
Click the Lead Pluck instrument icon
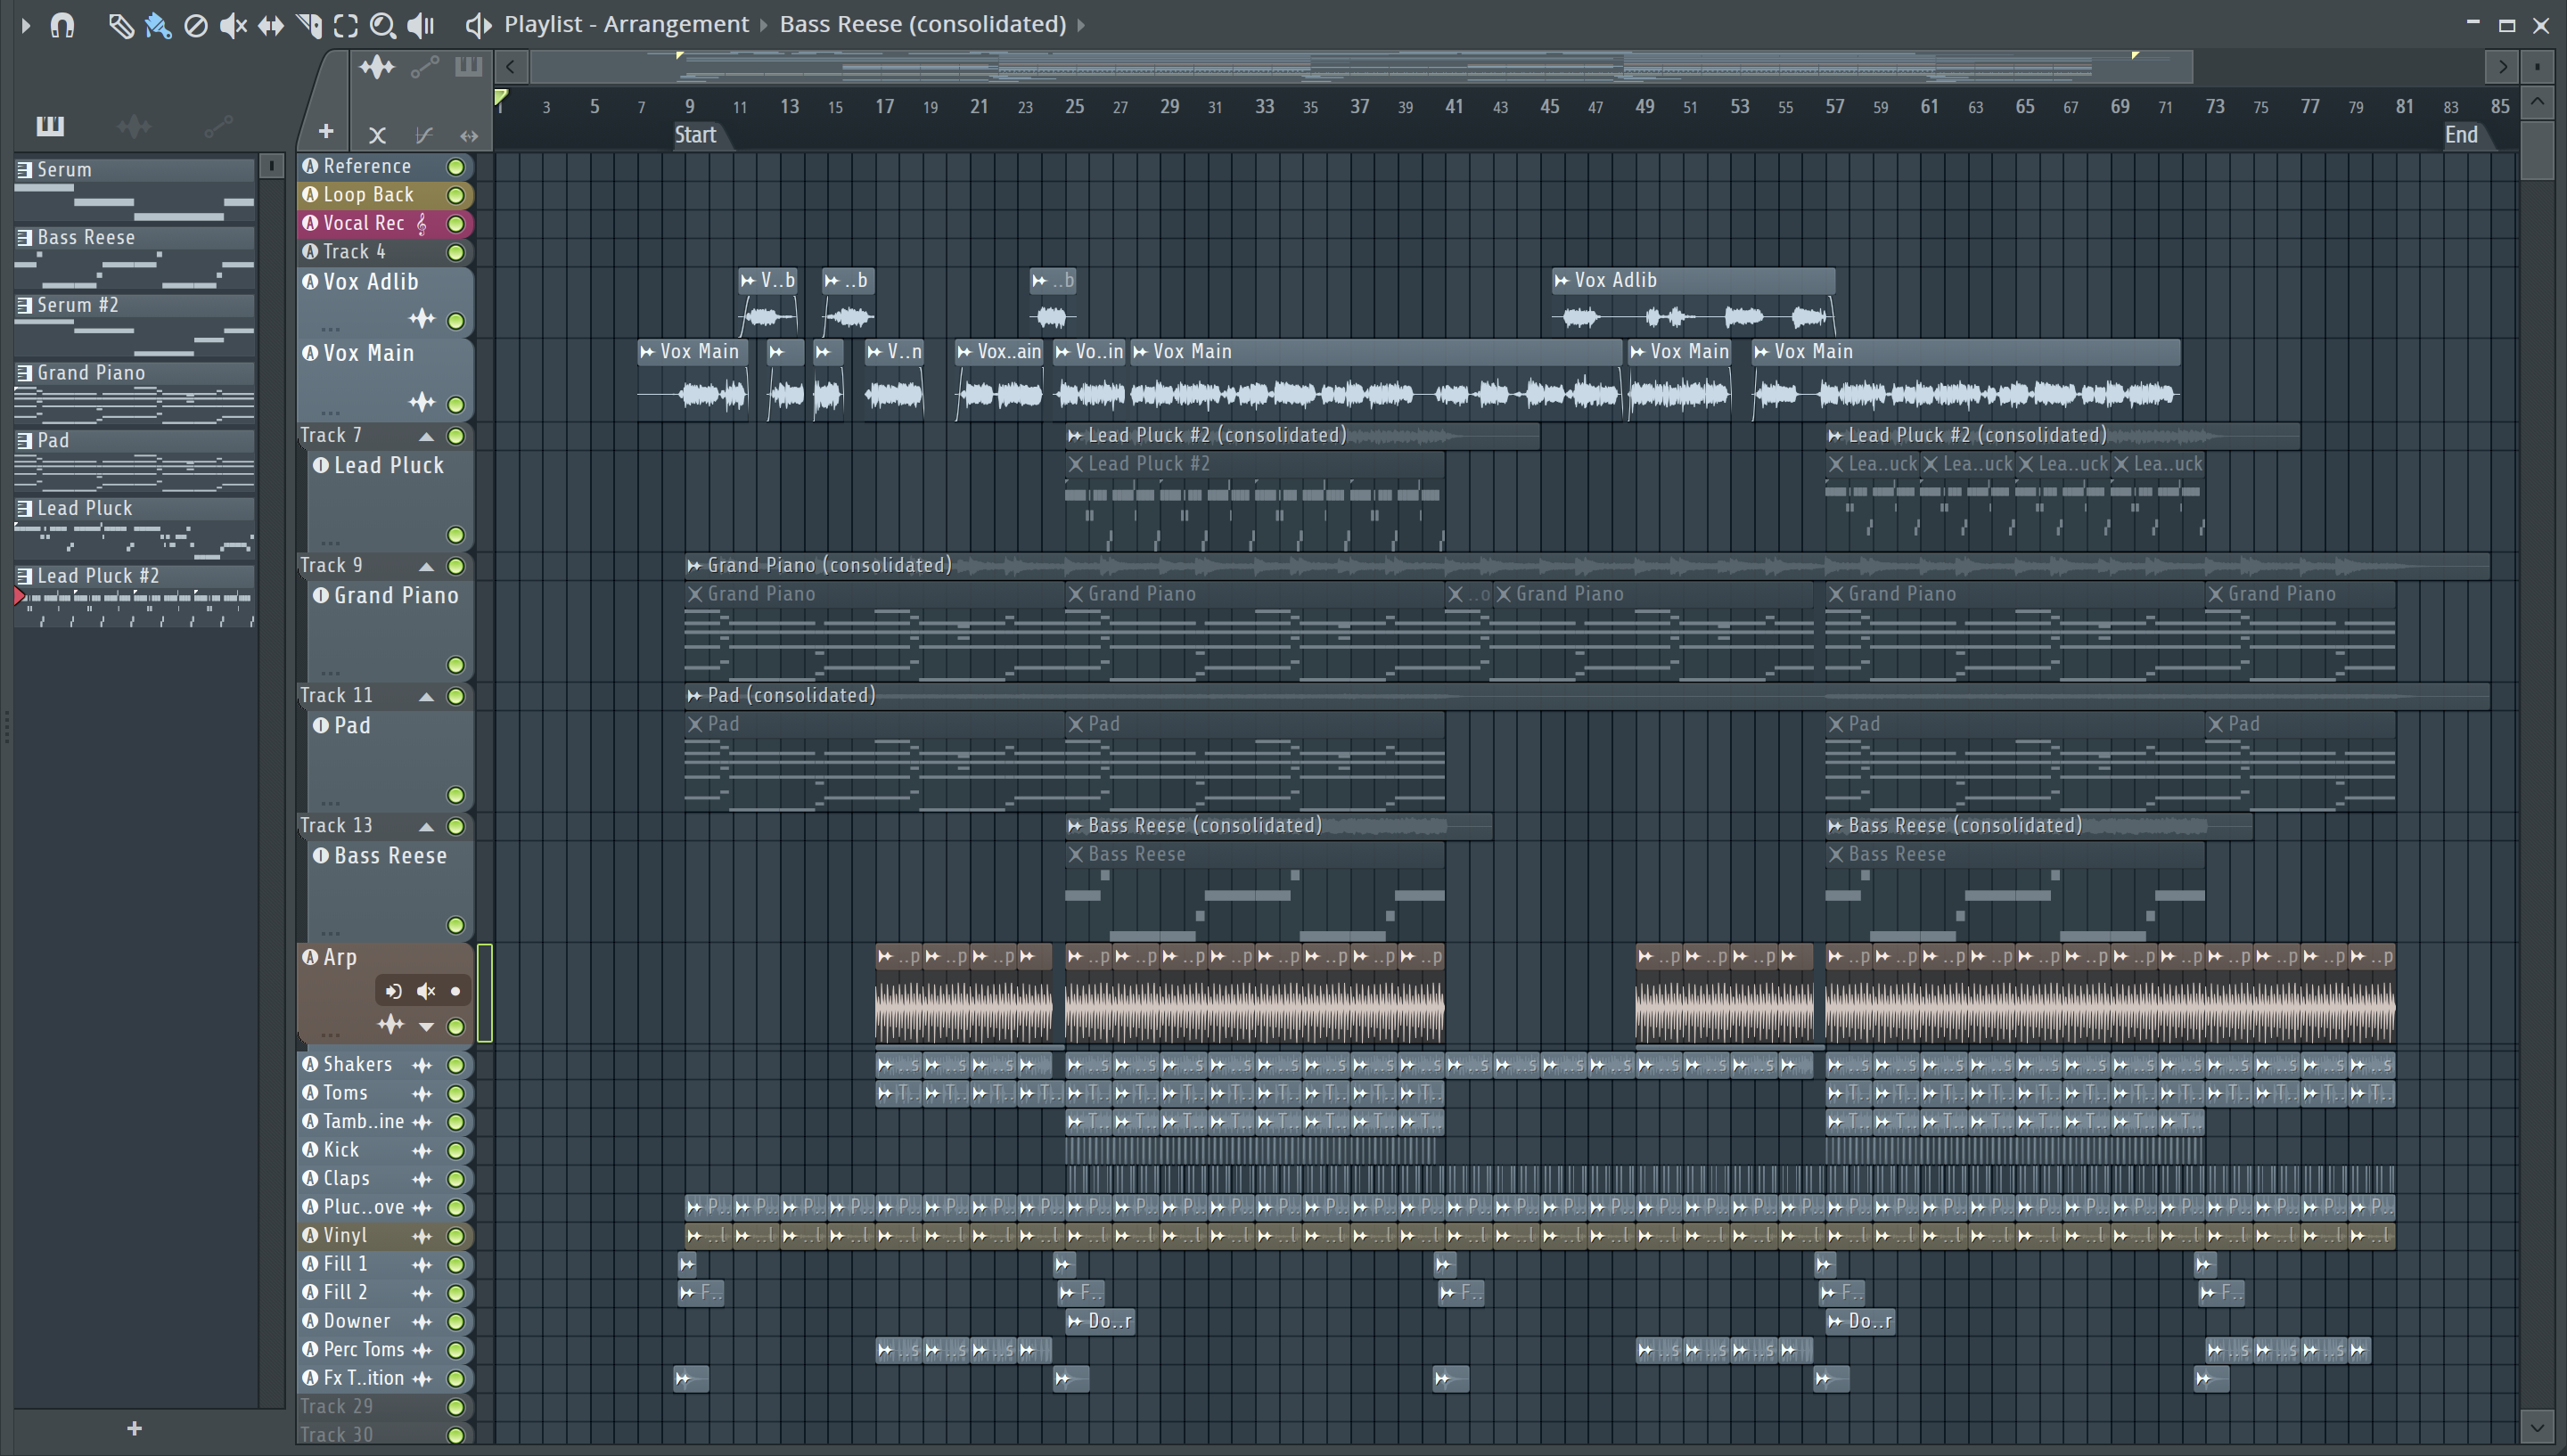coord(321,465)
